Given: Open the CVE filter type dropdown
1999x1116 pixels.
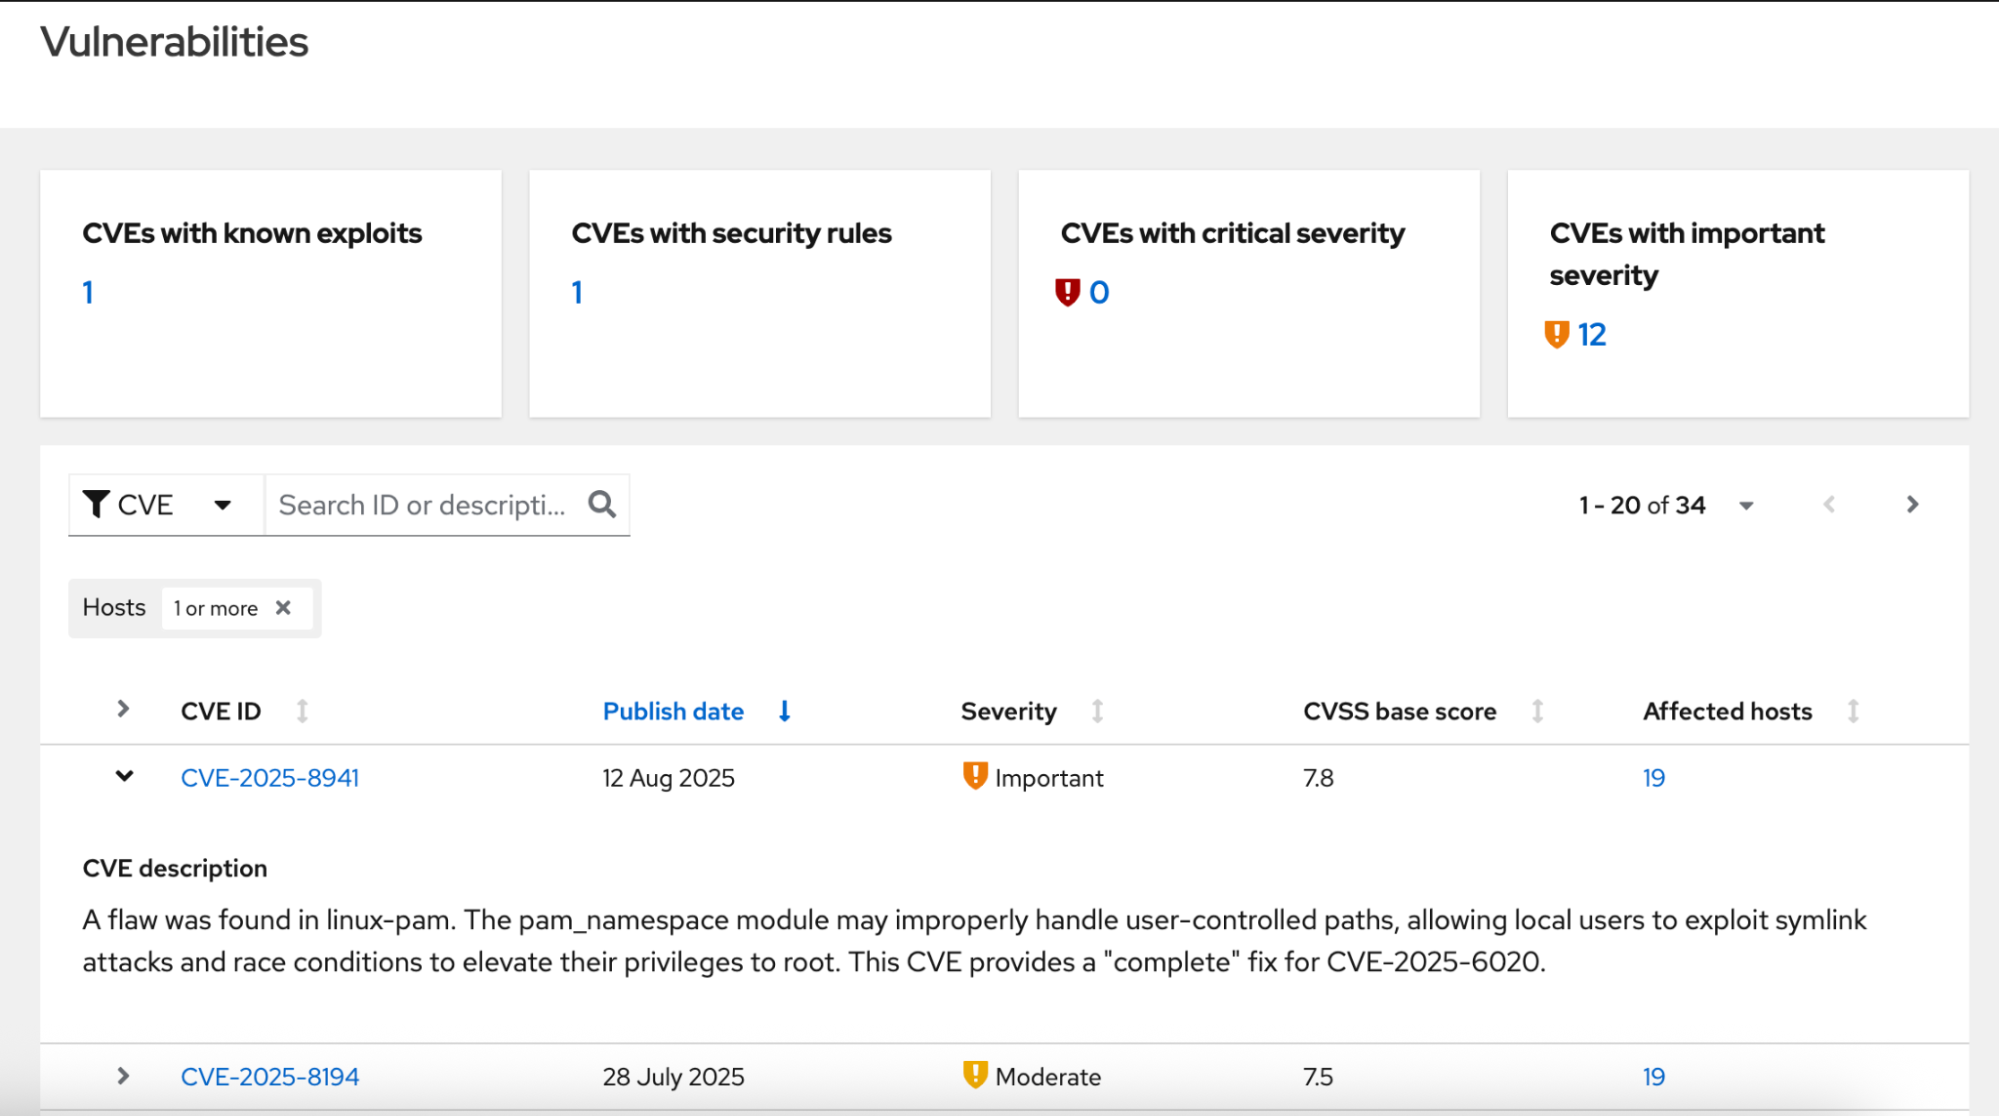Looking at the screenshot, I should (x=164, y=505).
